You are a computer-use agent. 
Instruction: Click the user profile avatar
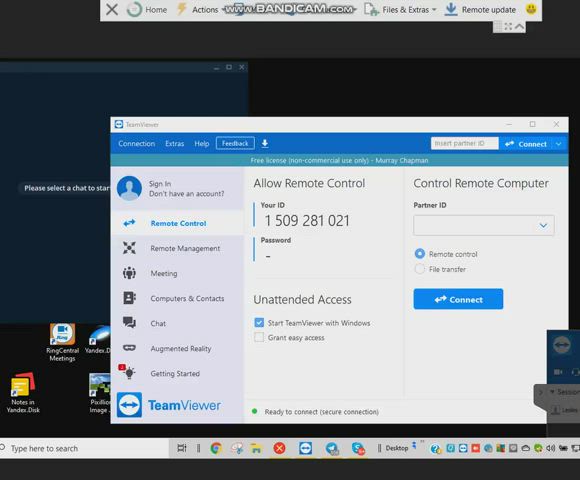[129, 188]
